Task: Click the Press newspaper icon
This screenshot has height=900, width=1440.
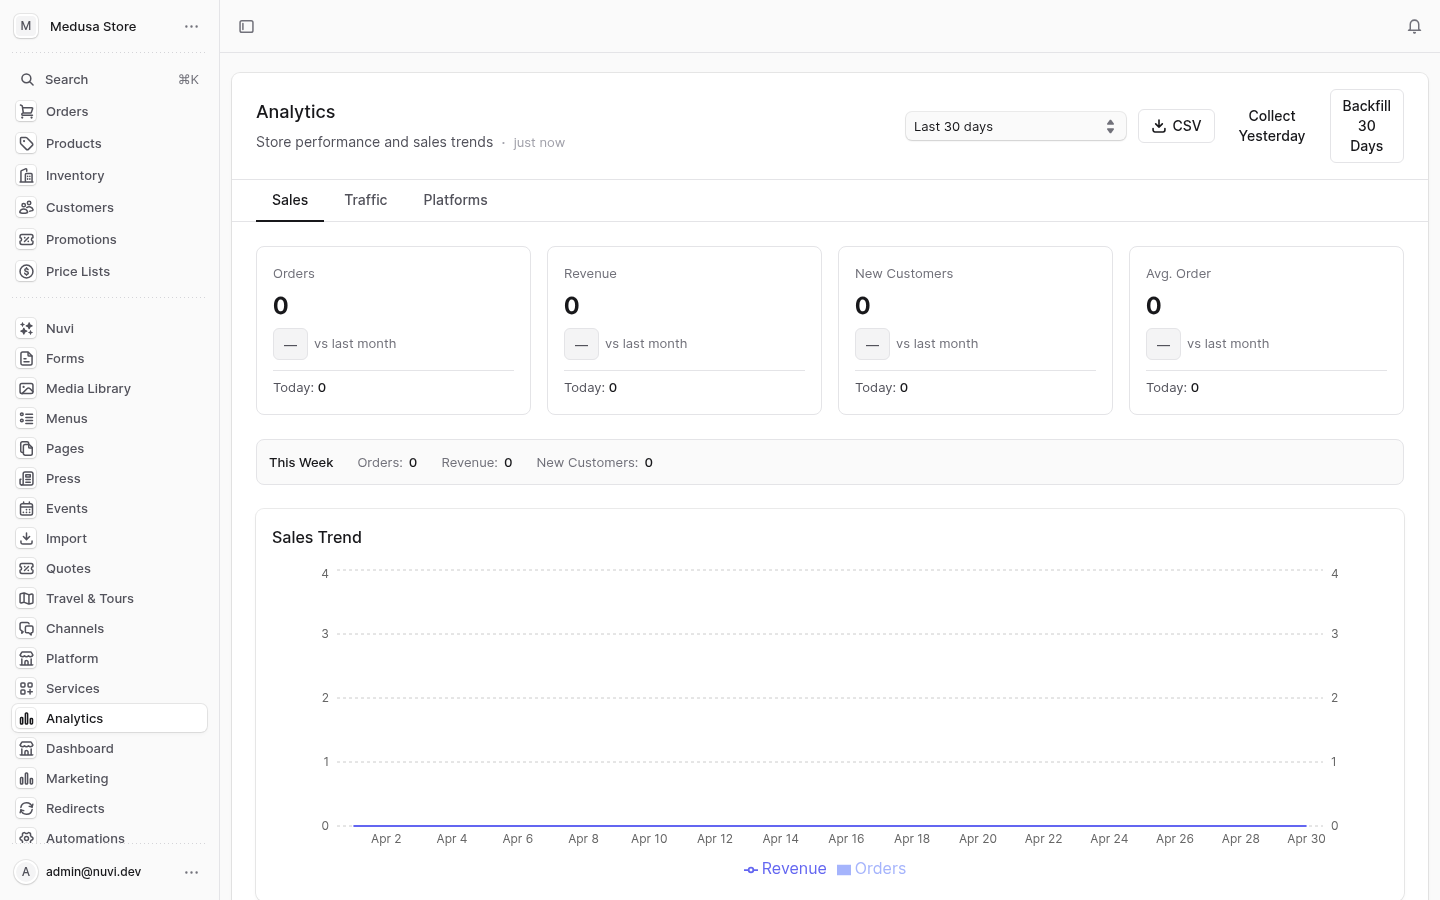Action: click(x=27, y=478)
